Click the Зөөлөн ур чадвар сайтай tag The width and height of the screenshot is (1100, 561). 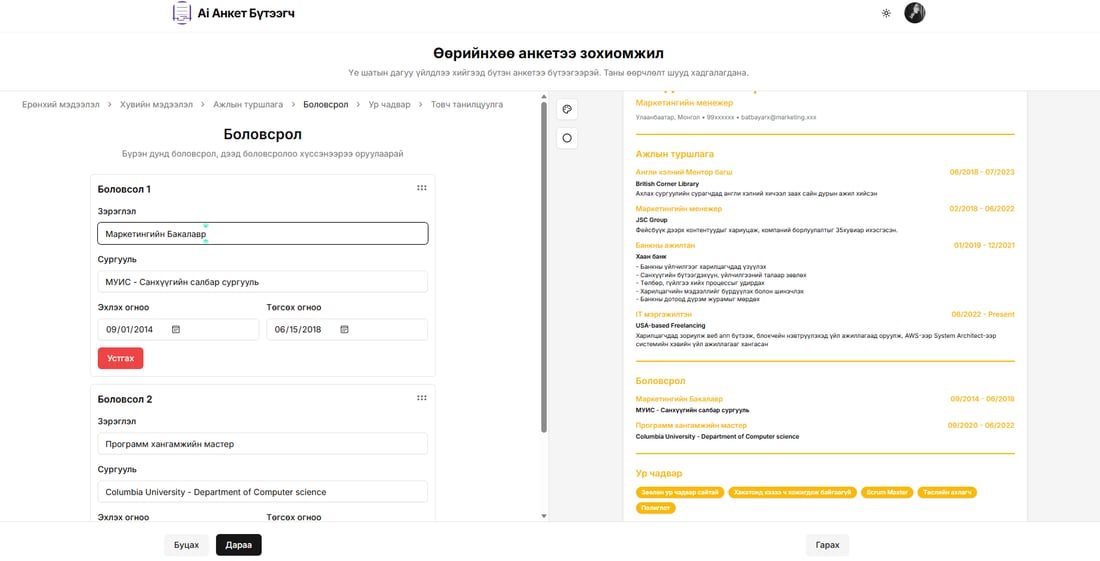(679, 492)
